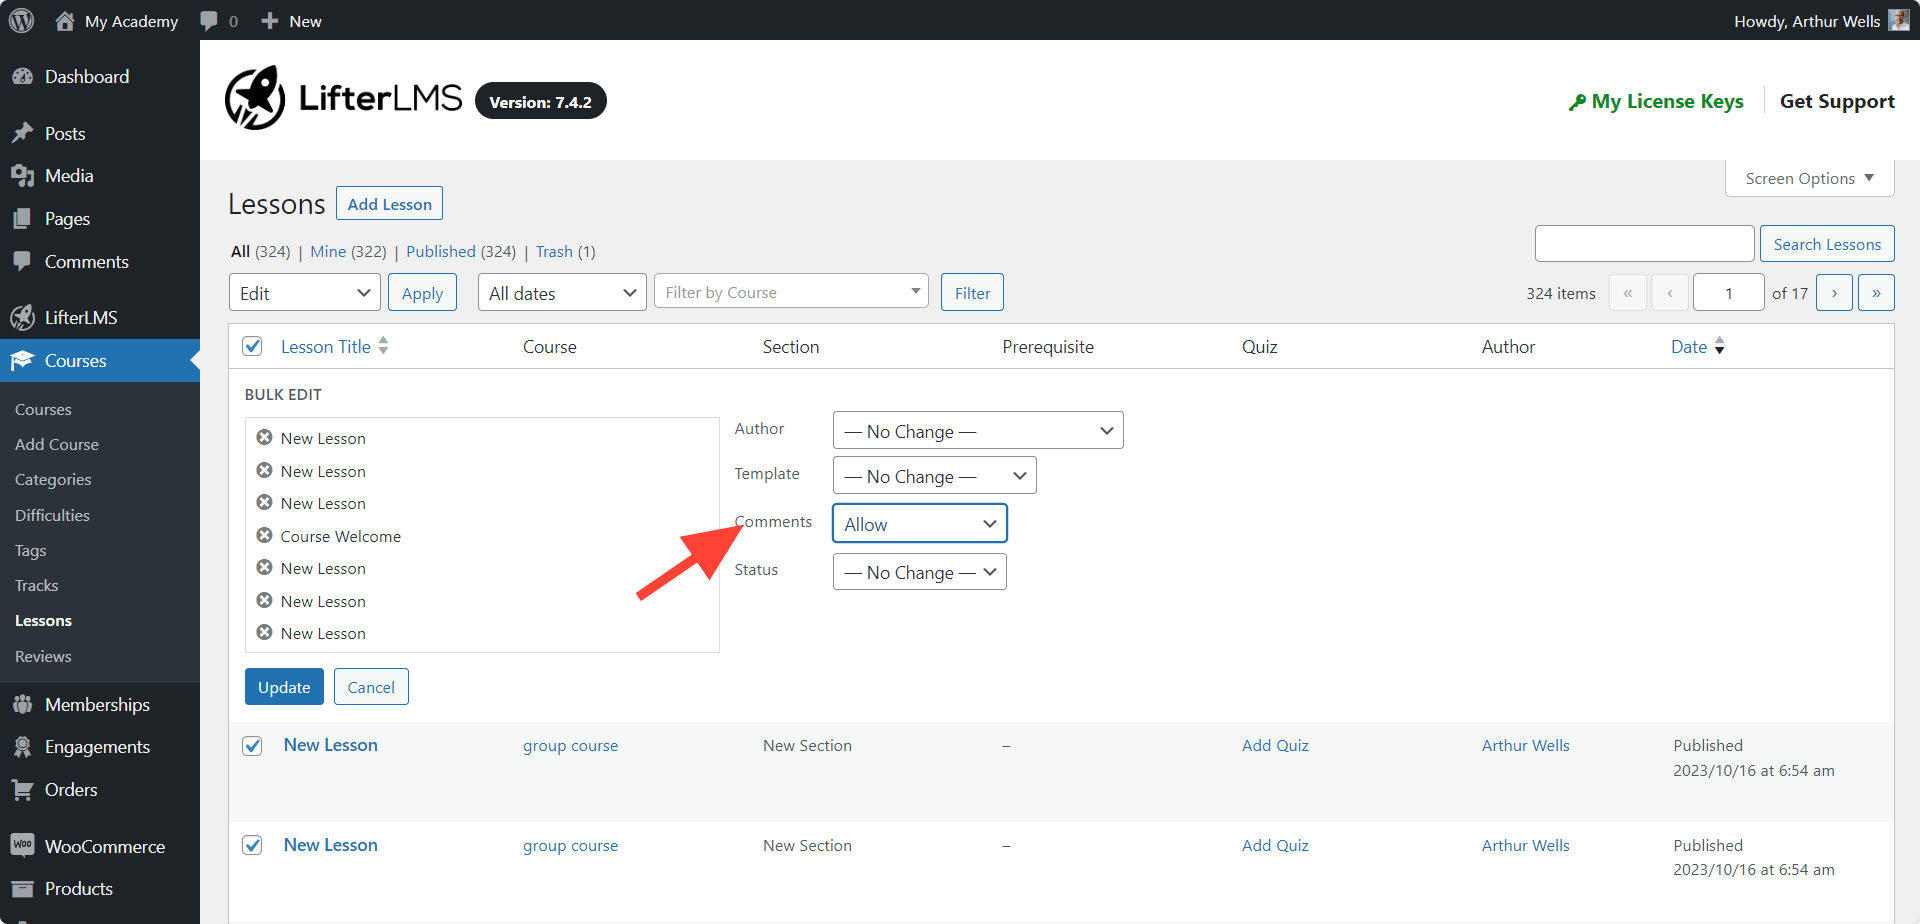This screenshot has width=1920, height=924.
Task: Click the Dashboard gauge icon
Action: [22, 77]
